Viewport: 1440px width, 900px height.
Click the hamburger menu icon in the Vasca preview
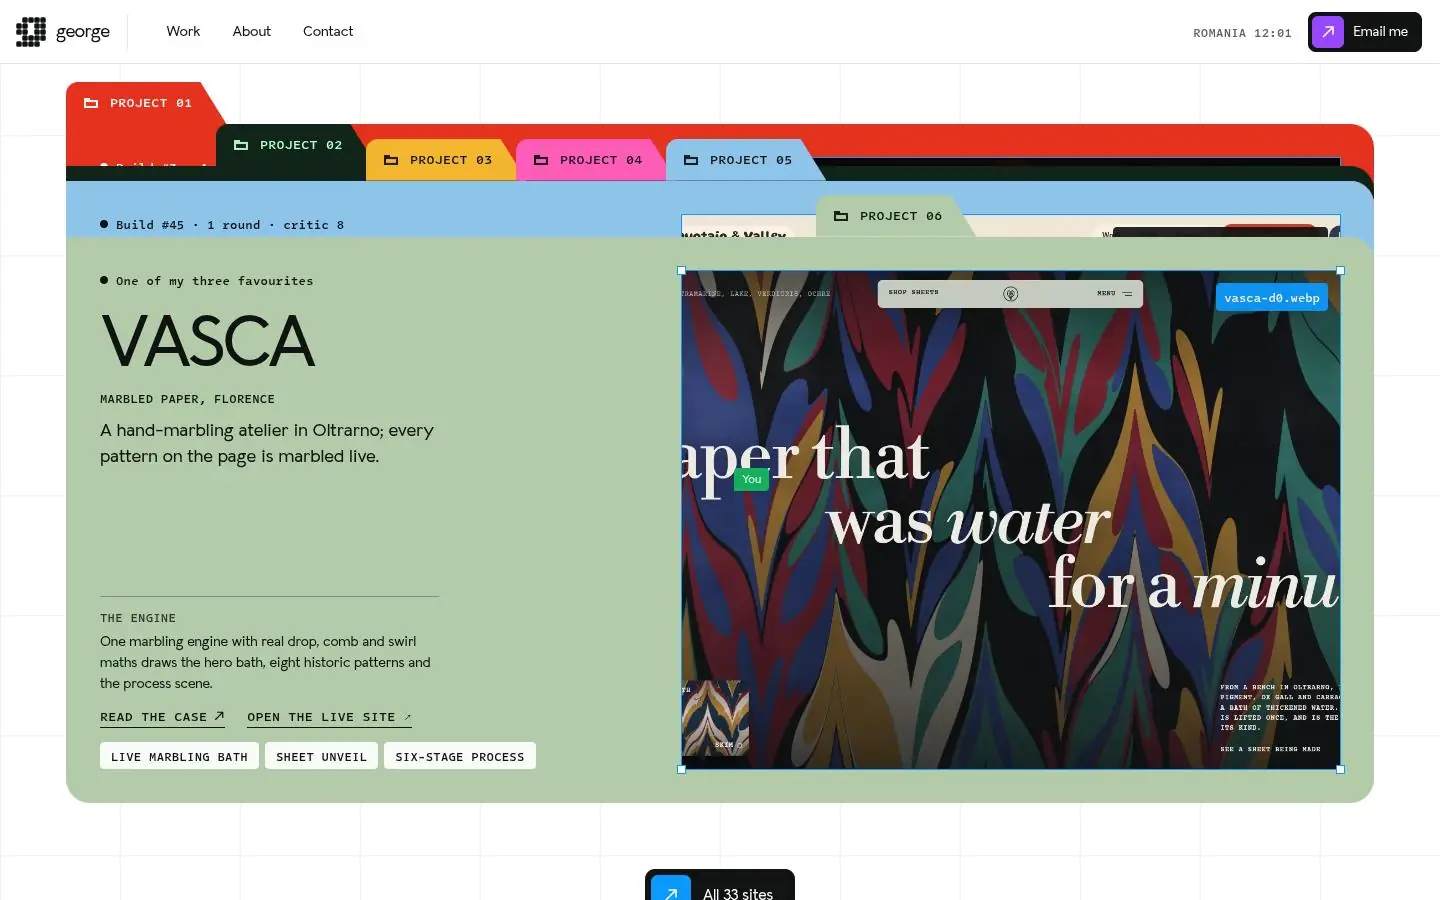point(1127,294)
